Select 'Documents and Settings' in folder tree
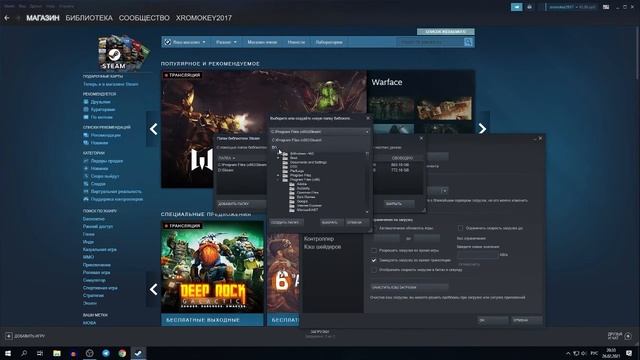640x360 pixels. (x=308, y=162)
